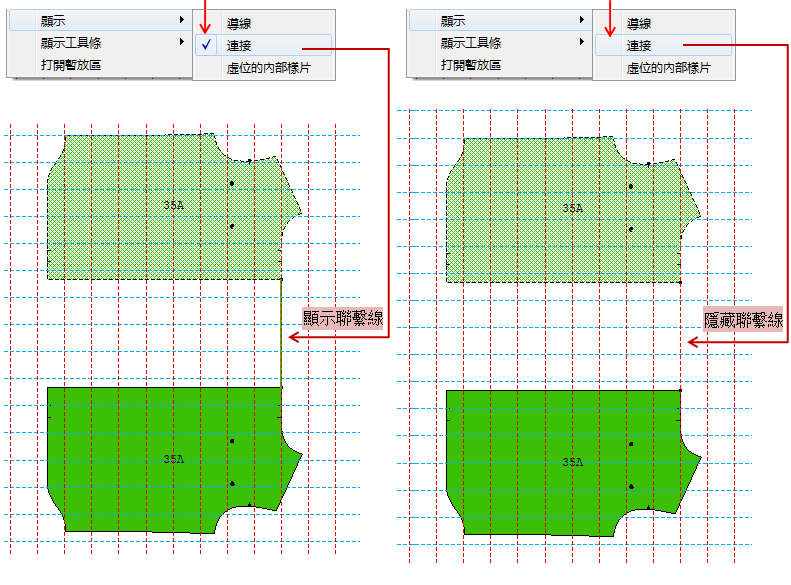Expand 顯示 submenu arrow in left menu
The height and width of the screenshot is (585, 791).
click(181, 20)
